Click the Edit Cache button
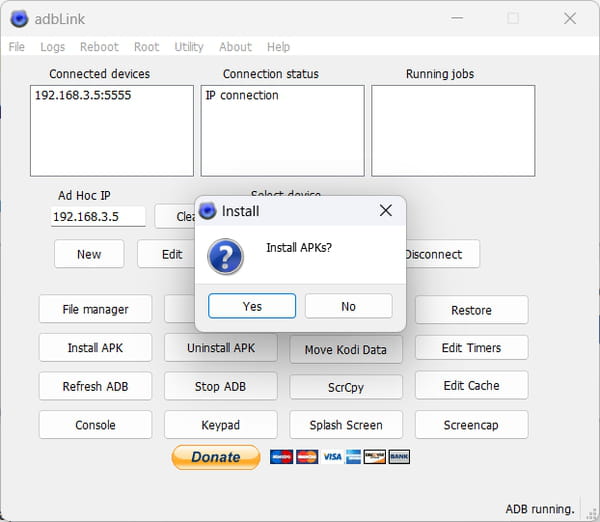This screenshot has width=600, height=522. click(x=471, y=385)
